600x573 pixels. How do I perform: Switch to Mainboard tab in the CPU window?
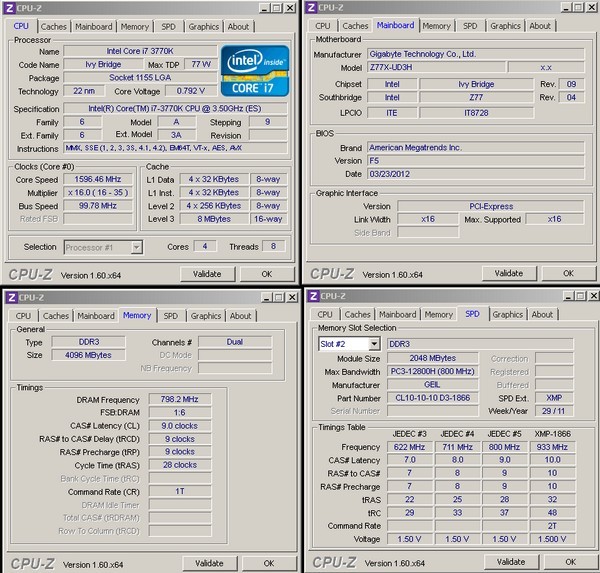click(x=94, y=26)
